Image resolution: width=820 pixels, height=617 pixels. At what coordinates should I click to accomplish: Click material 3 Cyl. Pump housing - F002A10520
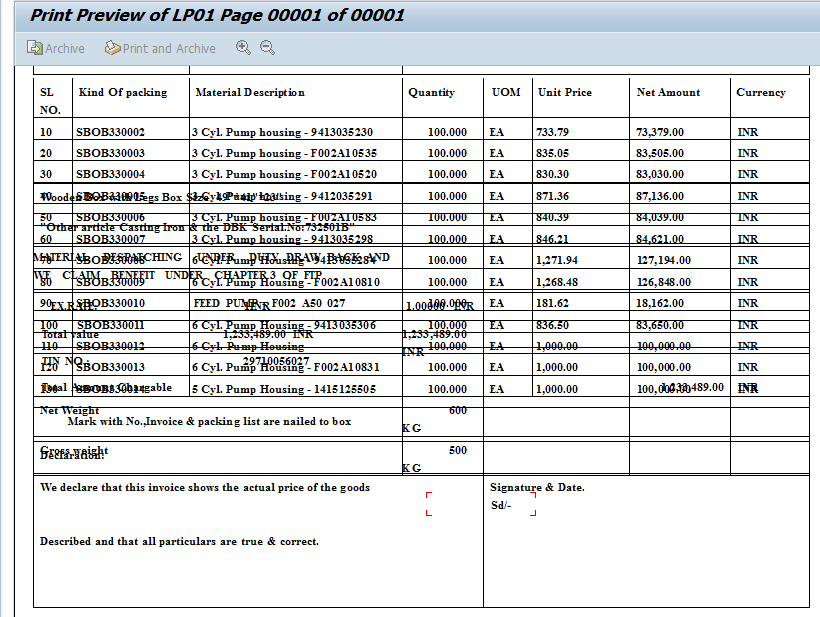click(x=284, y=174)
